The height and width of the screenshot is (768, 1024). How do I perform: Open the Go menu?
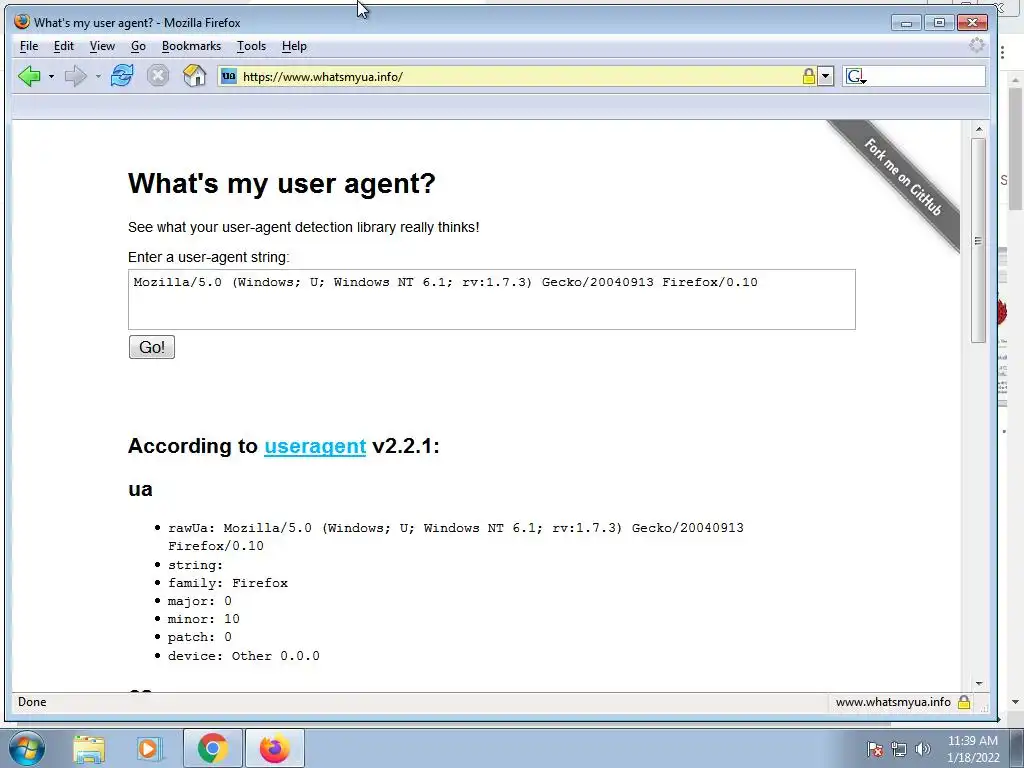tap(138, 46)
